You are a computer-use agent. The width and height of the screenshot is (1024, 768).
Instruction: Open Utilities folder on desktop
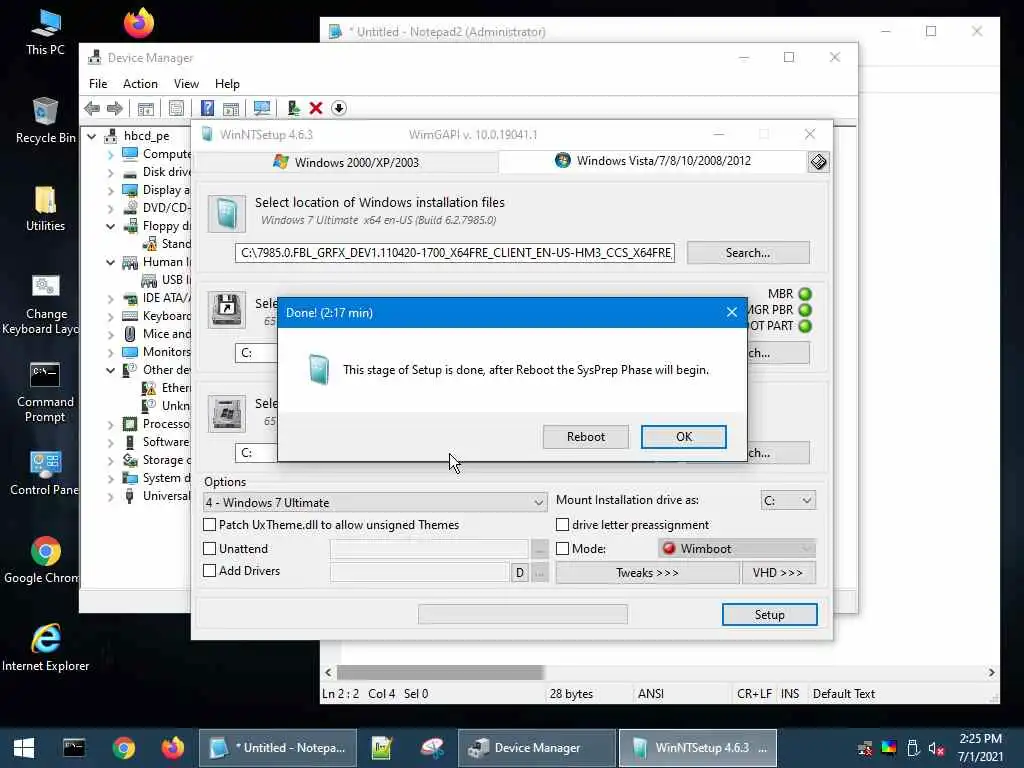pos(45,208)
